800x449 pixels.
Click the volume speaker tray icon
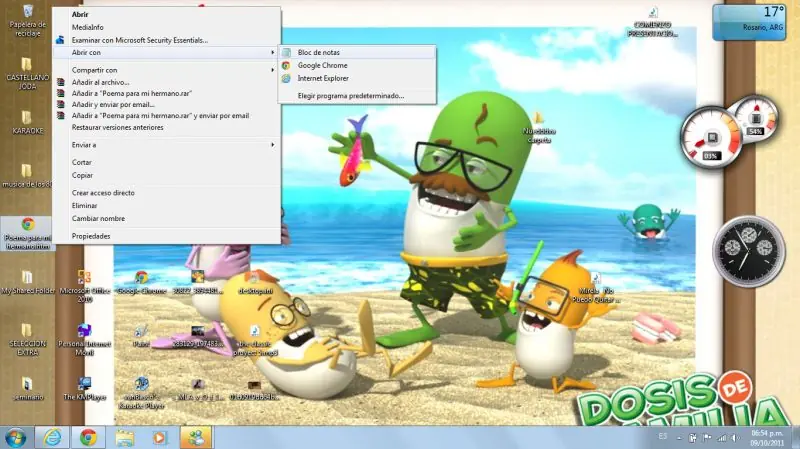(735, 438)
